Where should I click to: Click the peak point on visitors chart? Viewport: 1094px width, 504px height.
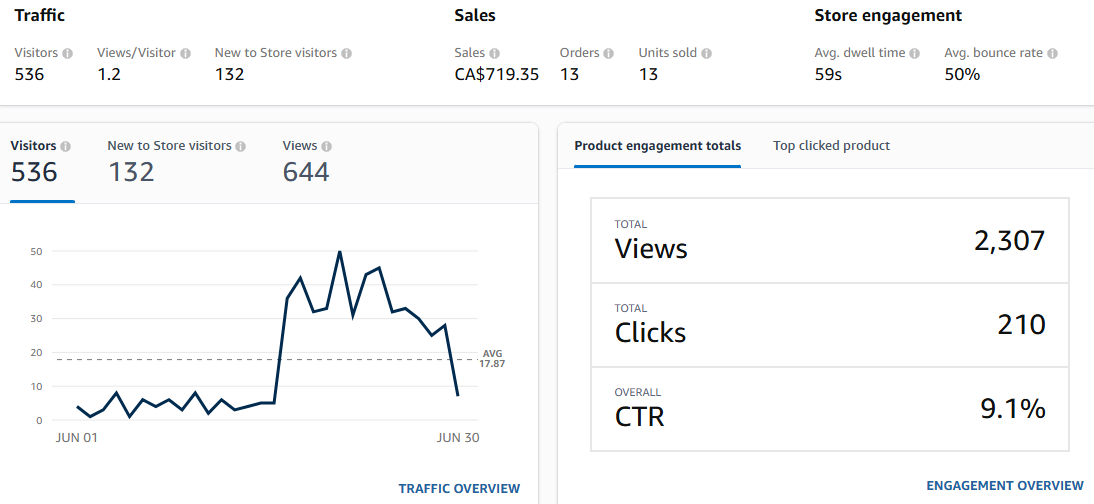(340, 251)
